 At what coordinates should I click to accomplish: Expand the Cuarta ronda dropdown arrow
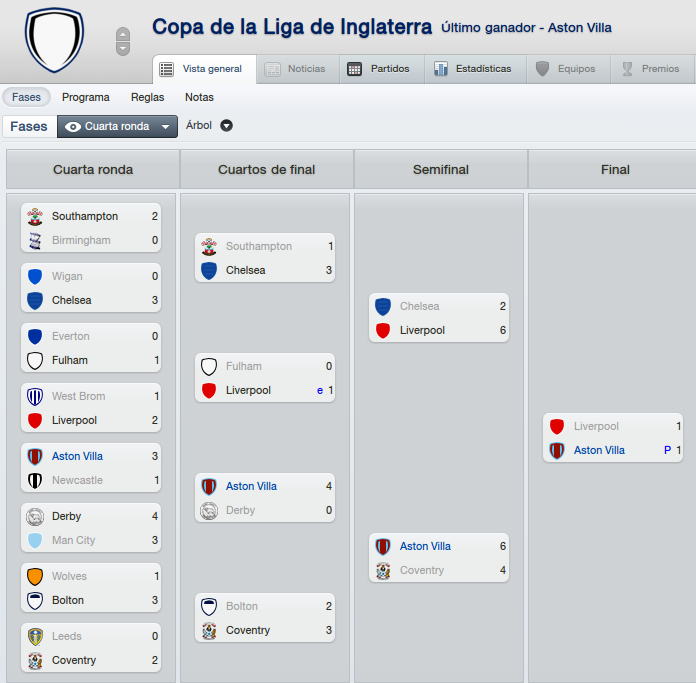point(166,127)
